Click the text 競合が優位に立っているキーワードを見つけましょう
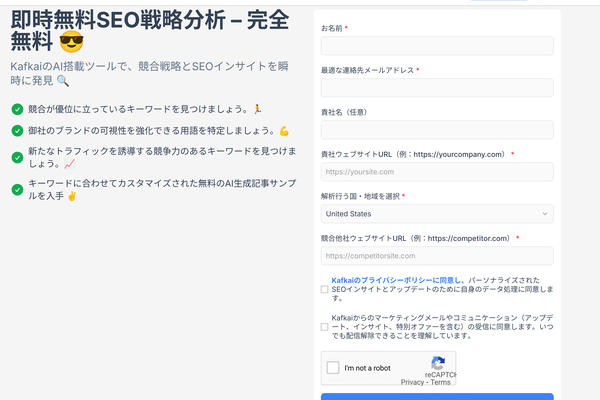 [x=138, y=109]
